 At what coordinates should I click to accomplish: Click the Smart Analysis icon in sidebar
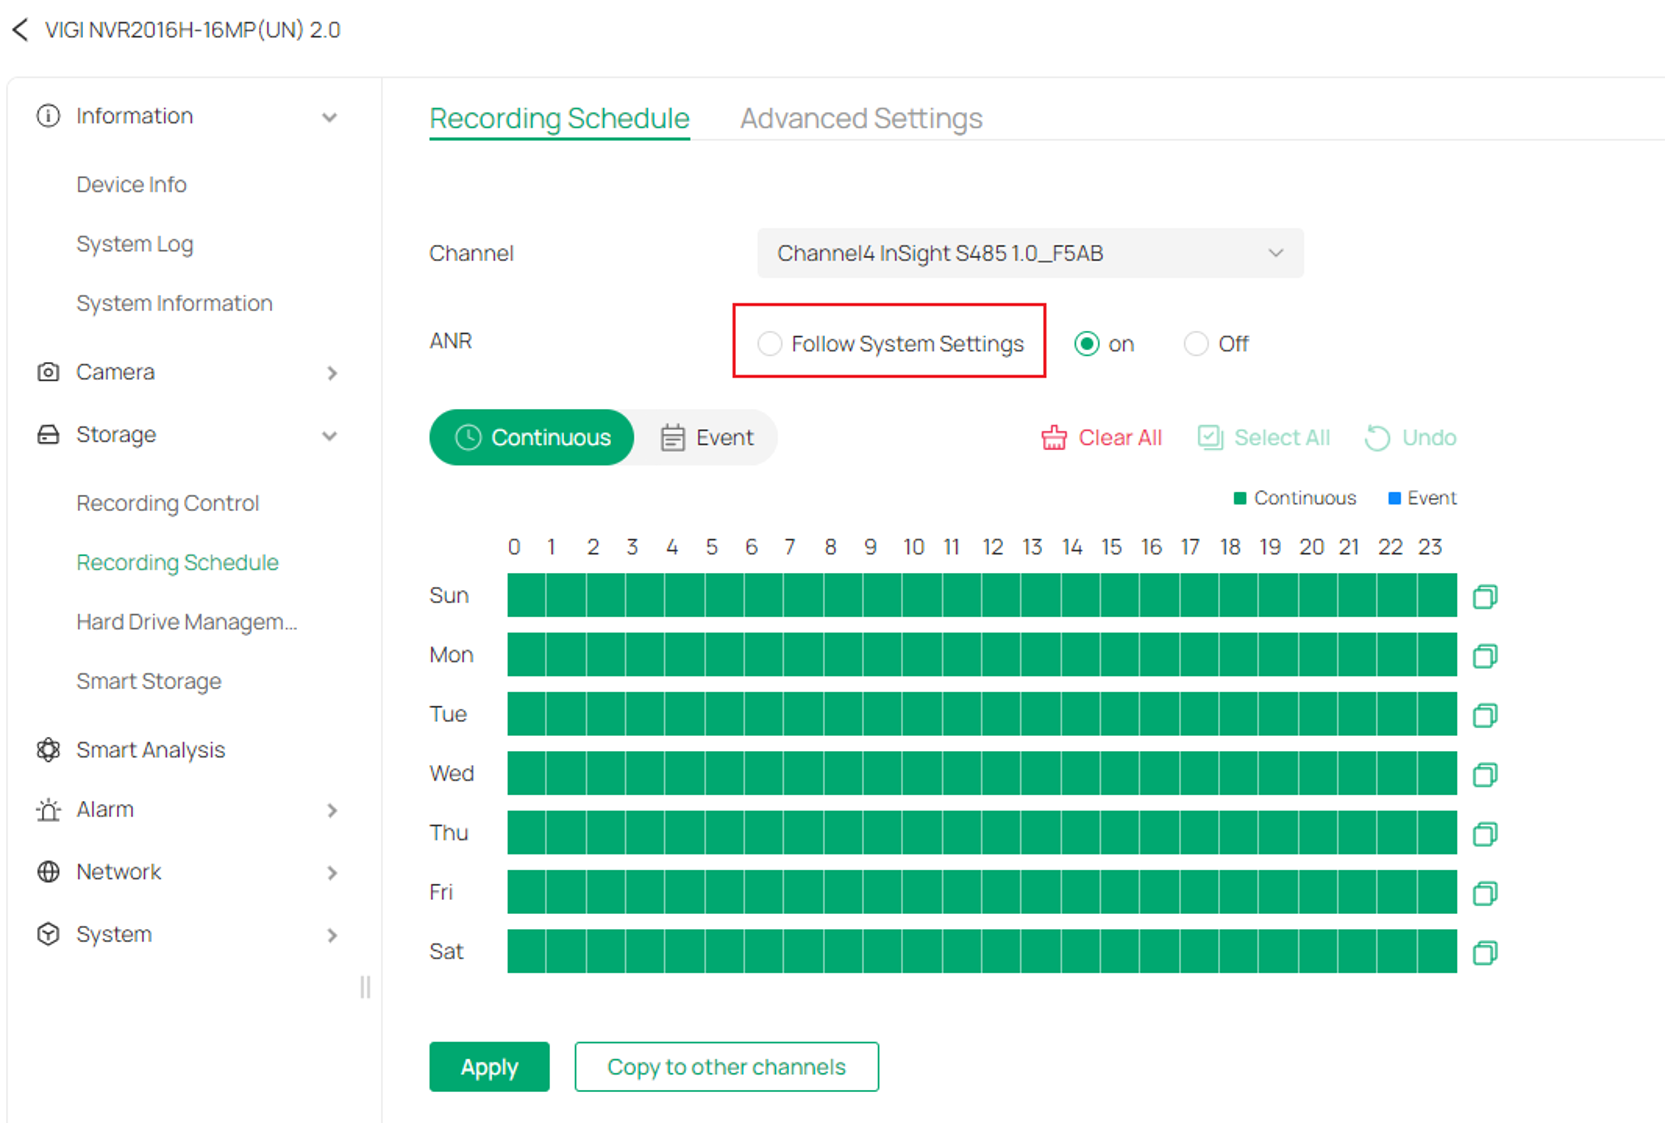48,750
